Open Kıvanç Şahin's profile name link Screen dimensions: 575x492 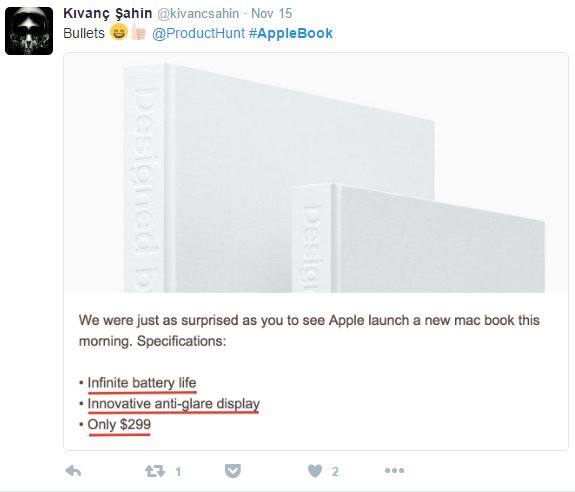107,13
